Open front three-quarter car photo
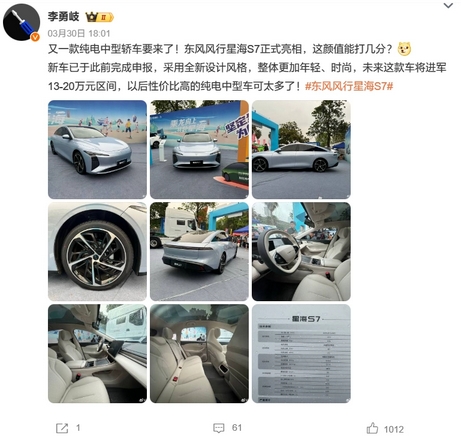The image size is (461, 436). click(97, 149)
